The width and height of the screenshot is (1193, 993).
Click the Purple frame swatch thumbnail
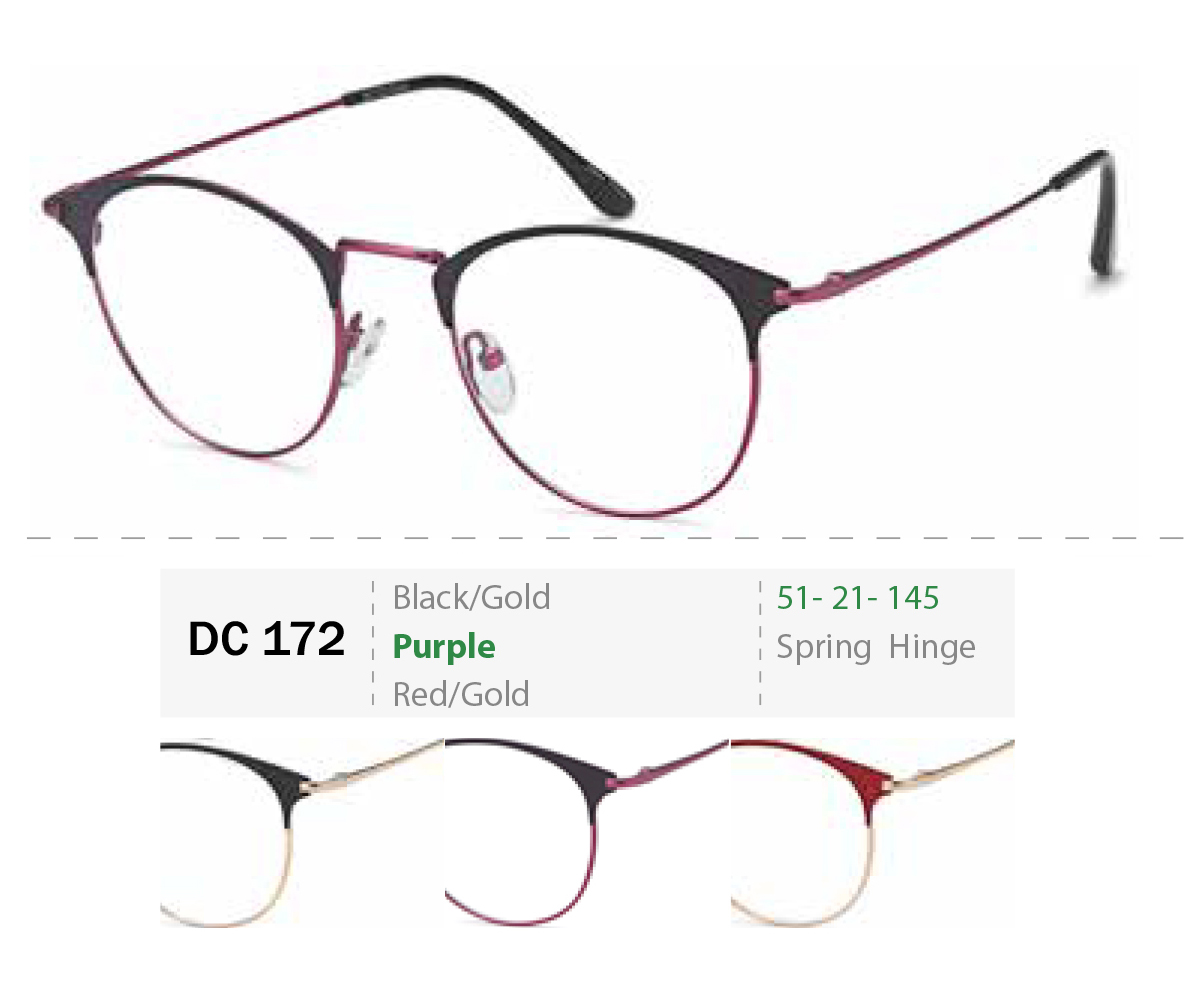[587, 832]
